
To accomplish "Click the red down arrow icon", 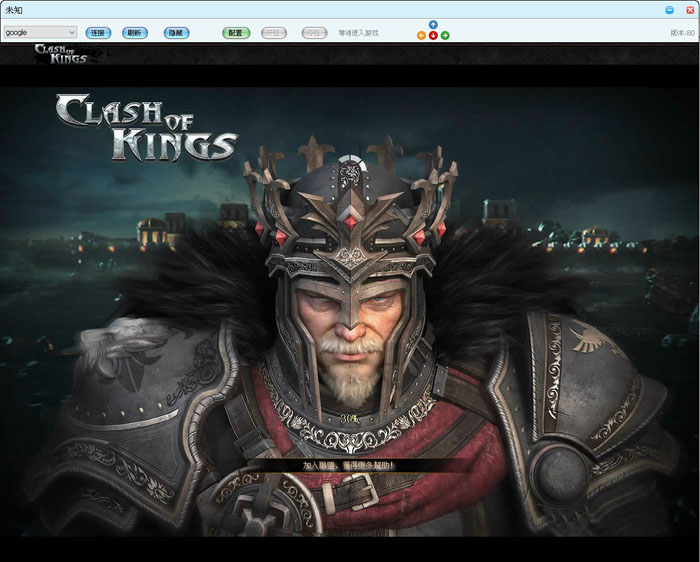I will coord(433,36).
